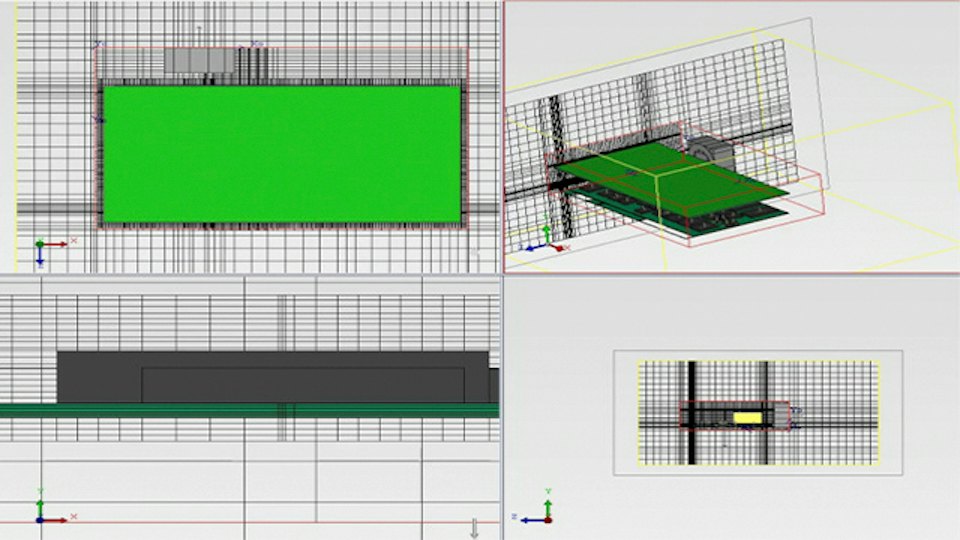Select the dark gray component in side view

pos(272,377)
